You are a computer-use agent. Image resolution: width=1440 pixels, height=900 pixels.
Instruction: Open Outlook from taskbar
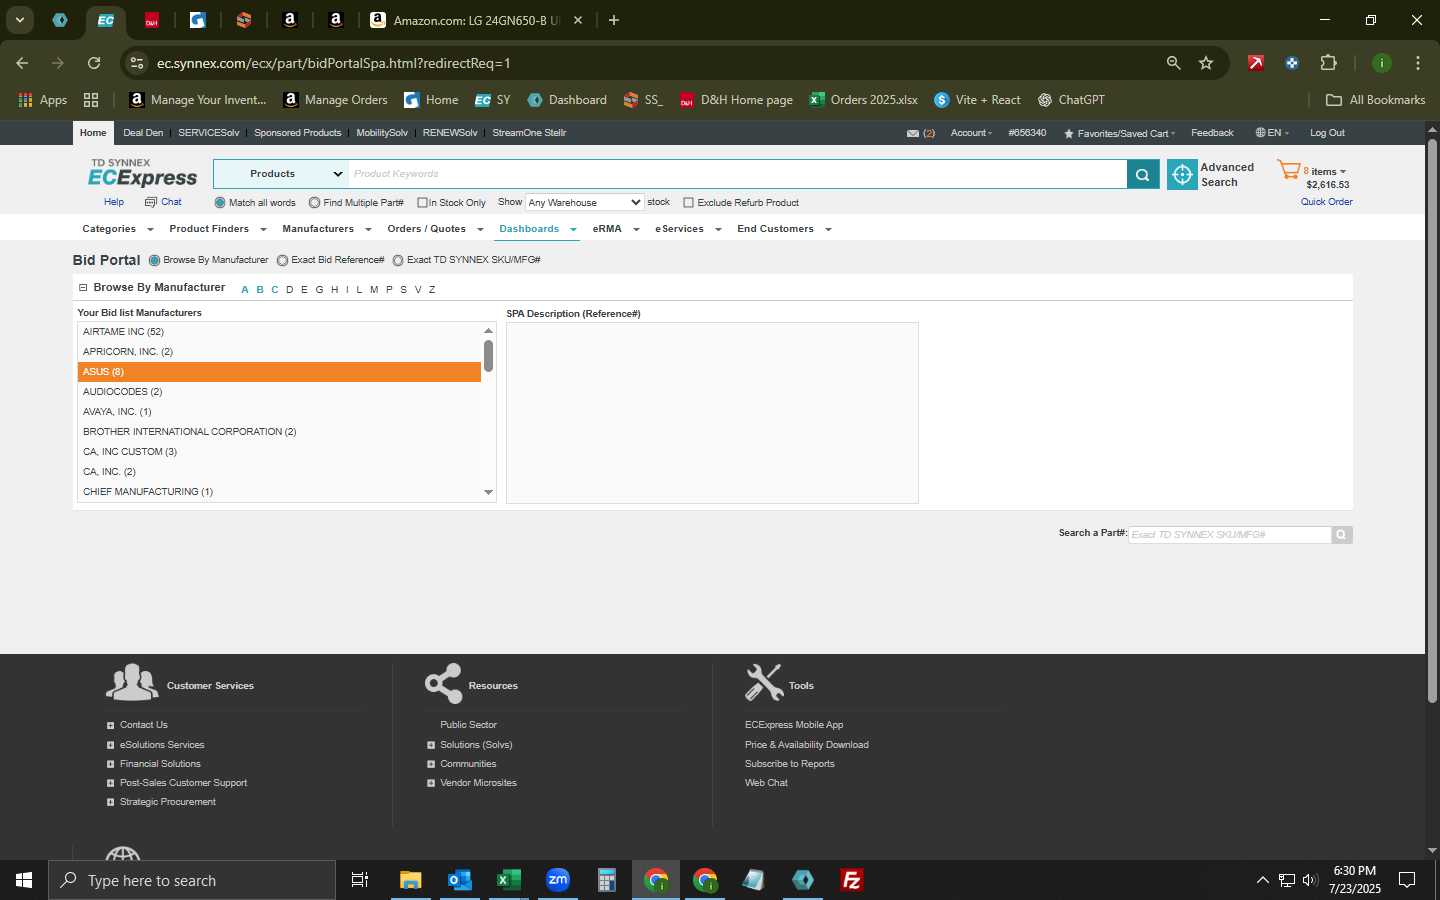[x=460, y=880]
